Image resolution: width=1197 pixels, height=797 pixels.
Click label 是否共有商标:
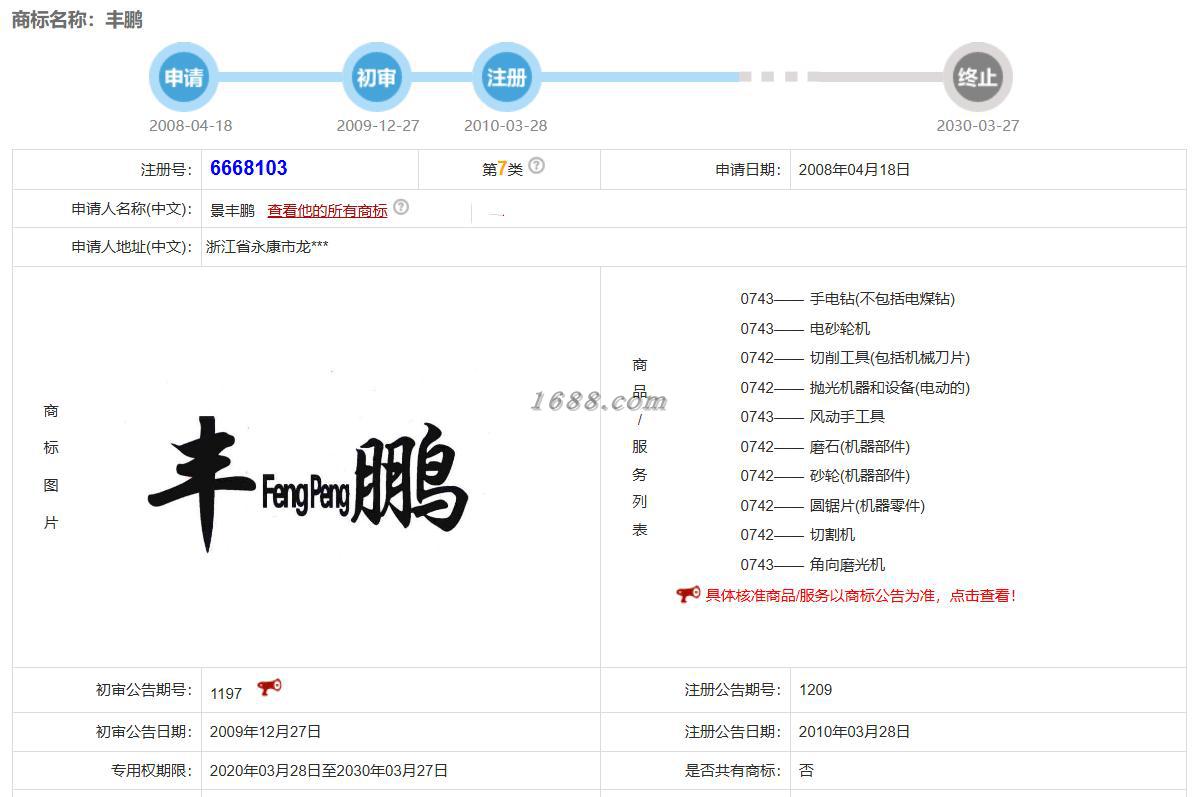733,770
